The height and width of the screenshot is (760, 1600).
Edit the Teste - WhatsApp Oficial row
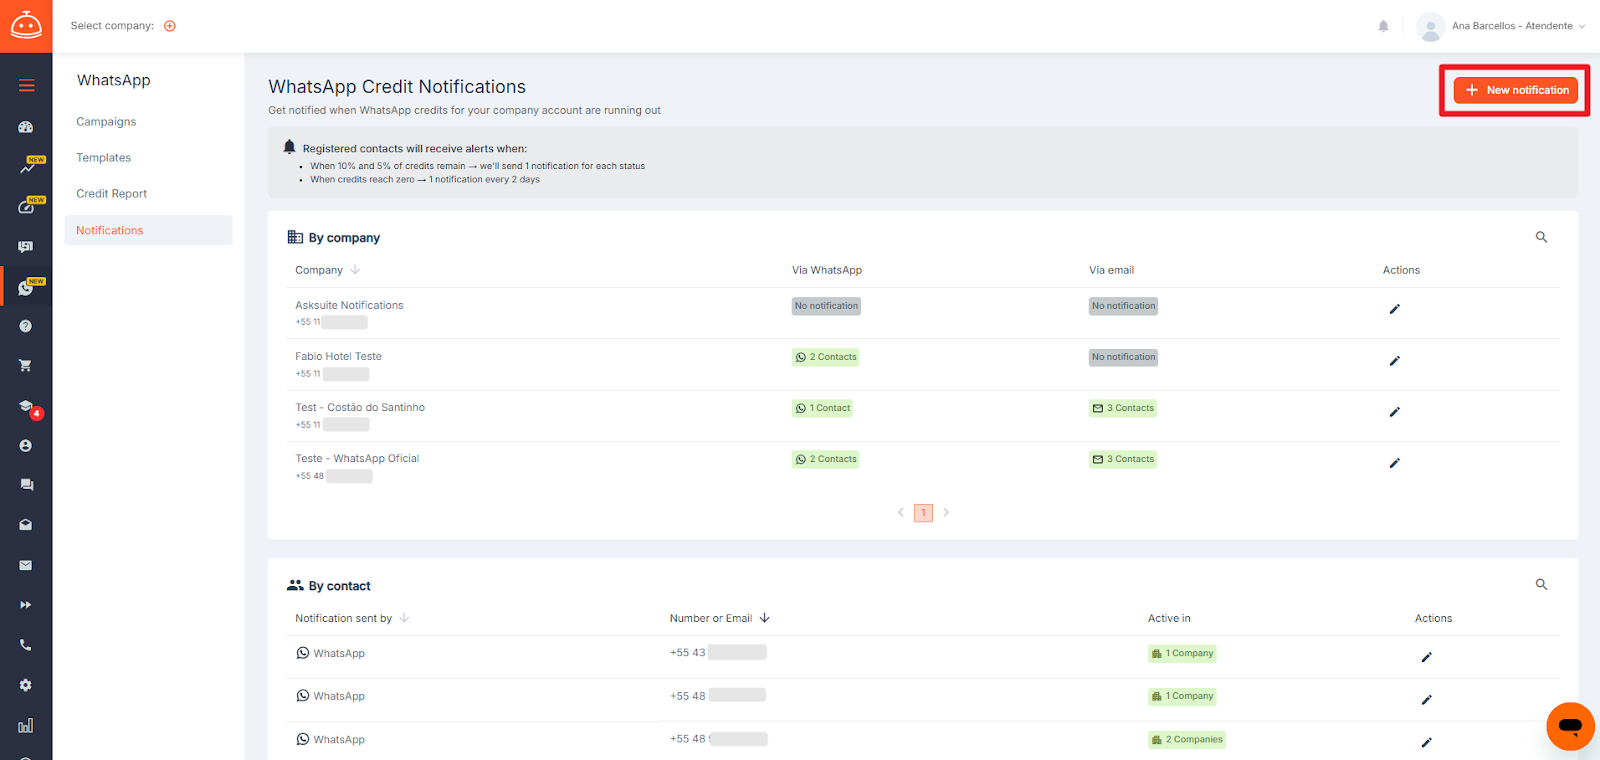[x=1394, y=463]
